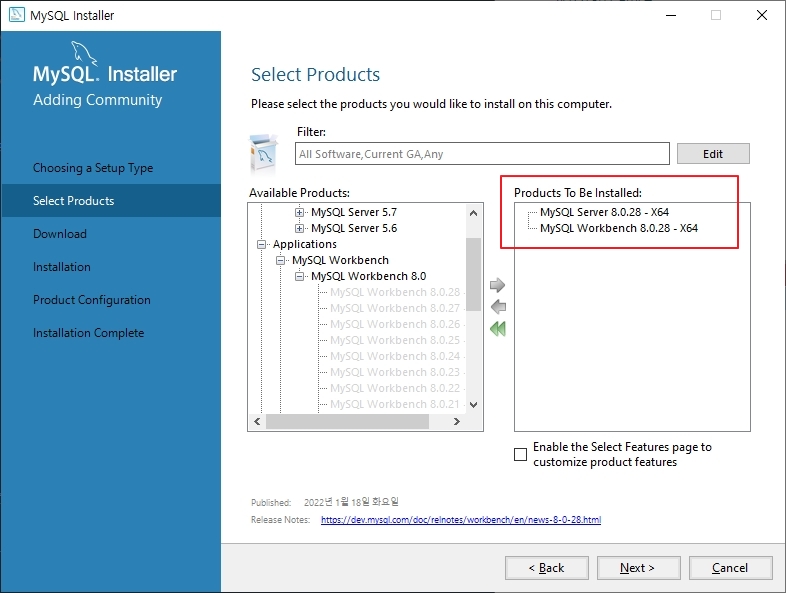Select the MySQL Workbench 8.0 label
This screenshot has height=593, width=786.
tap(368, 276)
